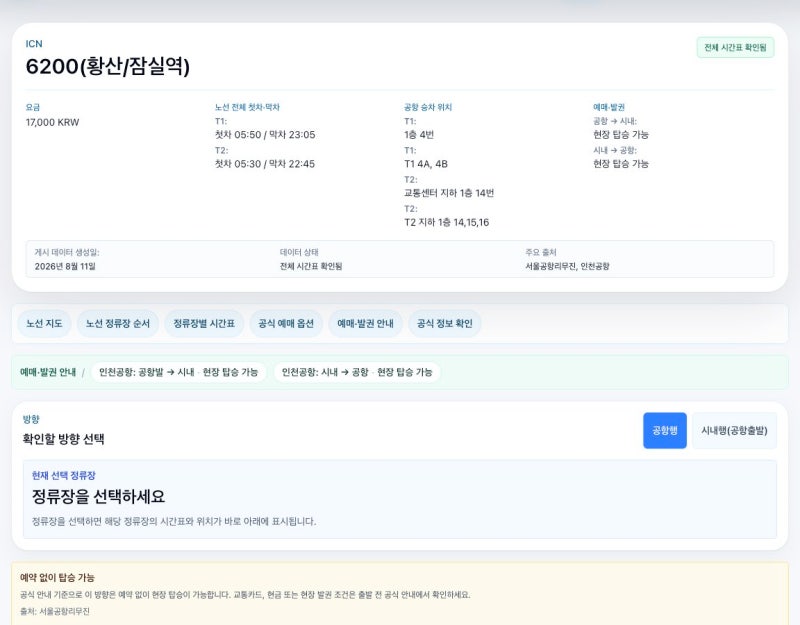Screen dimensions: 800x625
Task: Click T2 지하 1층 14,15,16 text
Action: 446,222
